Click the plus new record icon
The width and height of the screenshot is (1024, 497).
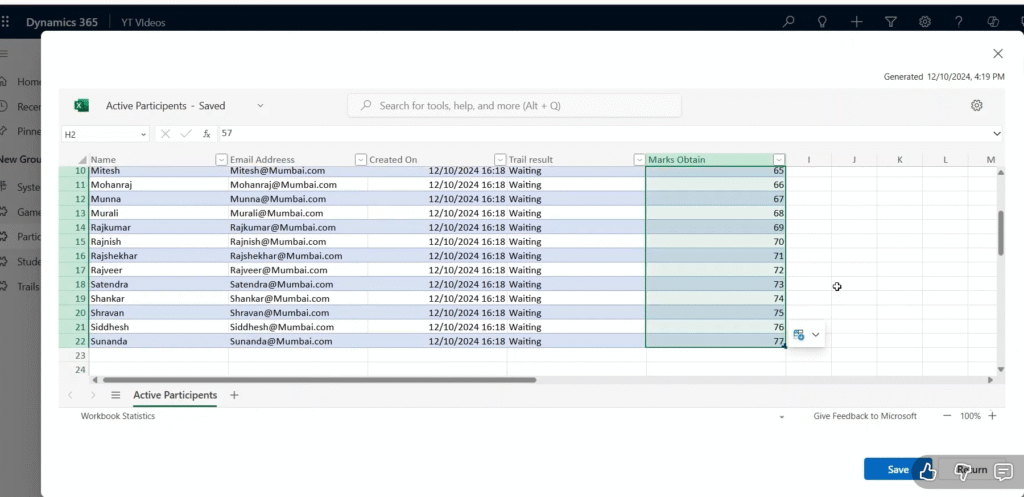click(856, 21)
